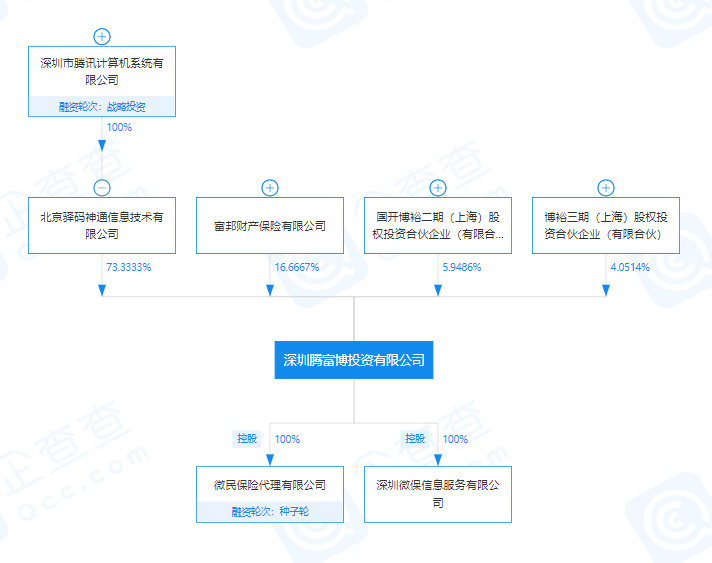
Task: Open 深圳微保信息服务有限公司 company box
Action: coord(438,494)
